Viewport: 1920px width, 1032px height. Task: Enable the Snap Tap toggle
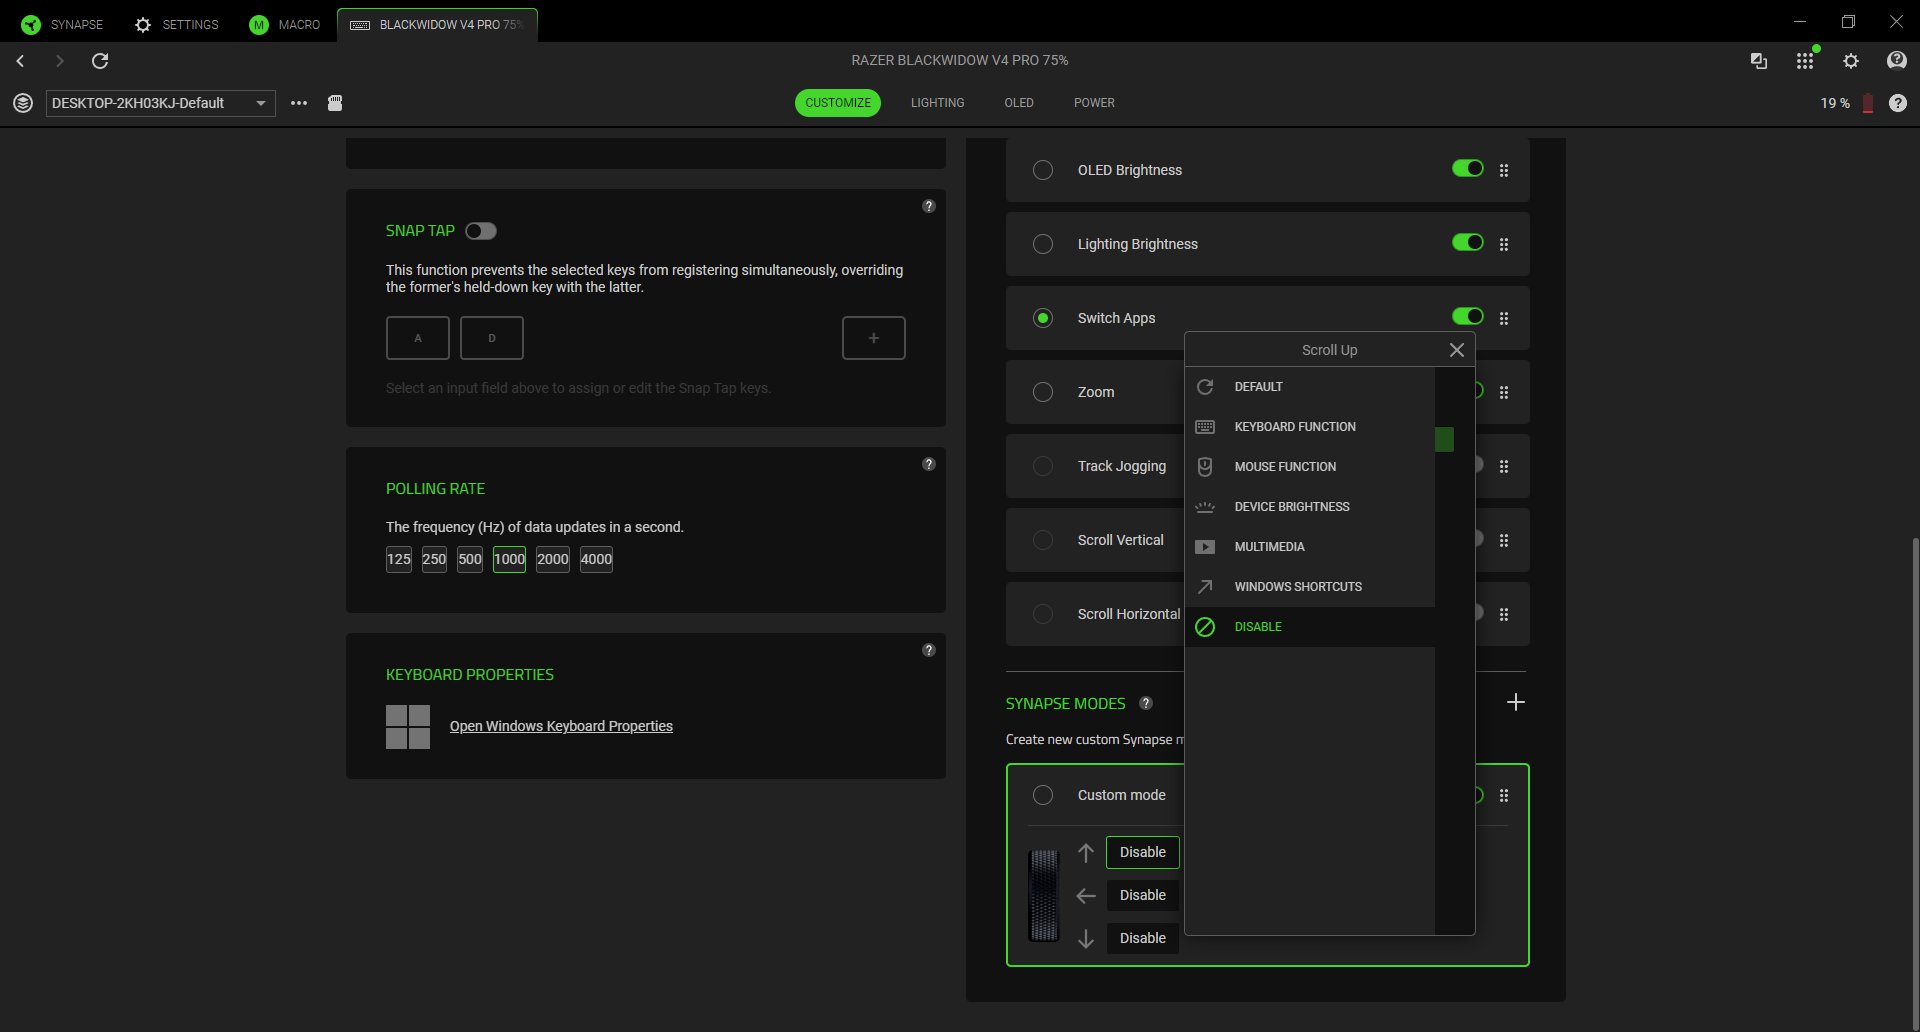481,231
